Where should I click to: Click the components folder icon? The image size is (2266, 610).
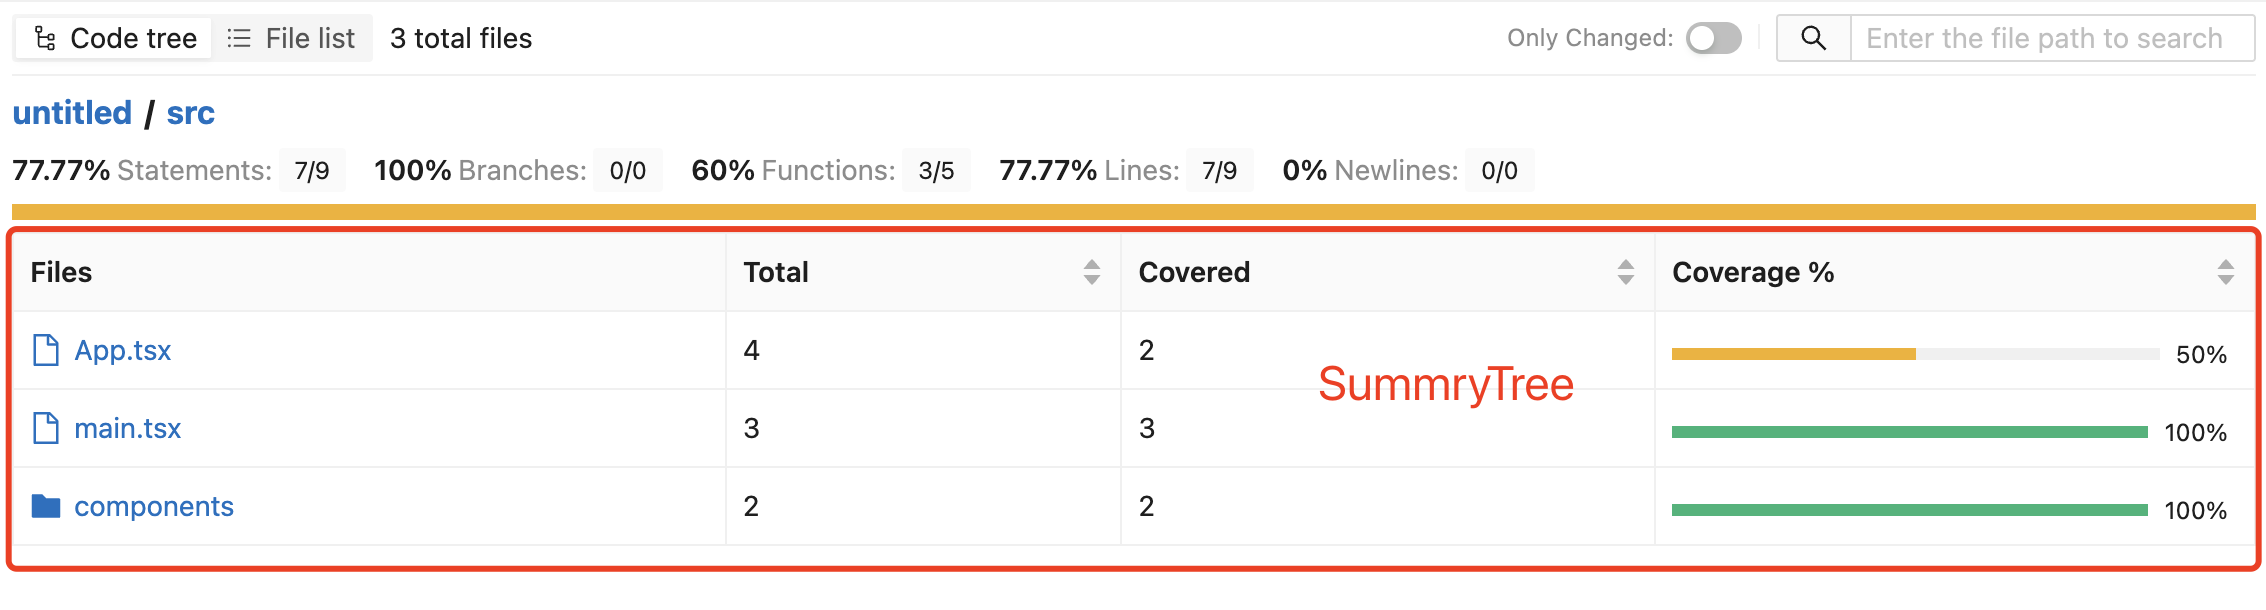[46, 506]
